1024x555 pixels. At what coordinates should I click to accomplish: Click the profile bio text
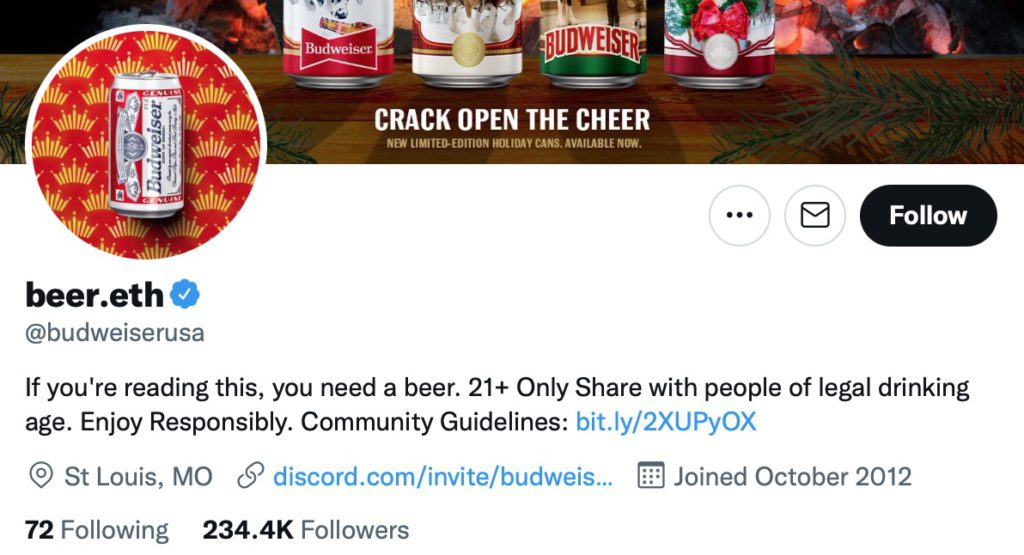click(x=497, y=405)
